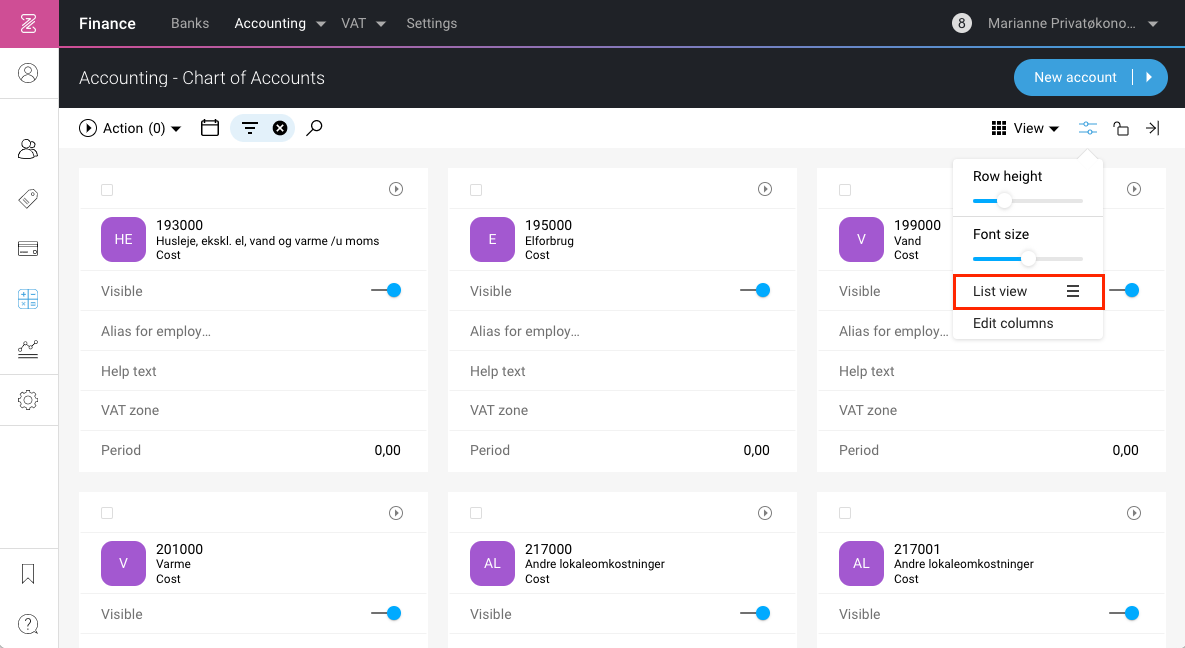Open the help question mark icon
This screenshot has height=648, width=1185.
point(28,624)
